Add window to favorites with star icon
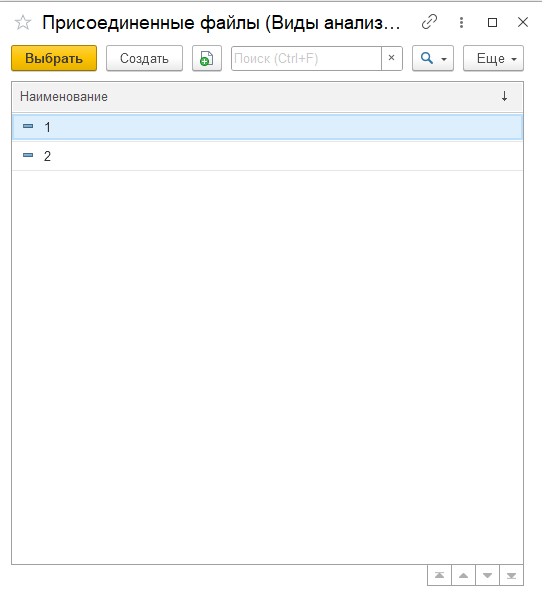The image size is (542, 596). [x=23, y=22]
